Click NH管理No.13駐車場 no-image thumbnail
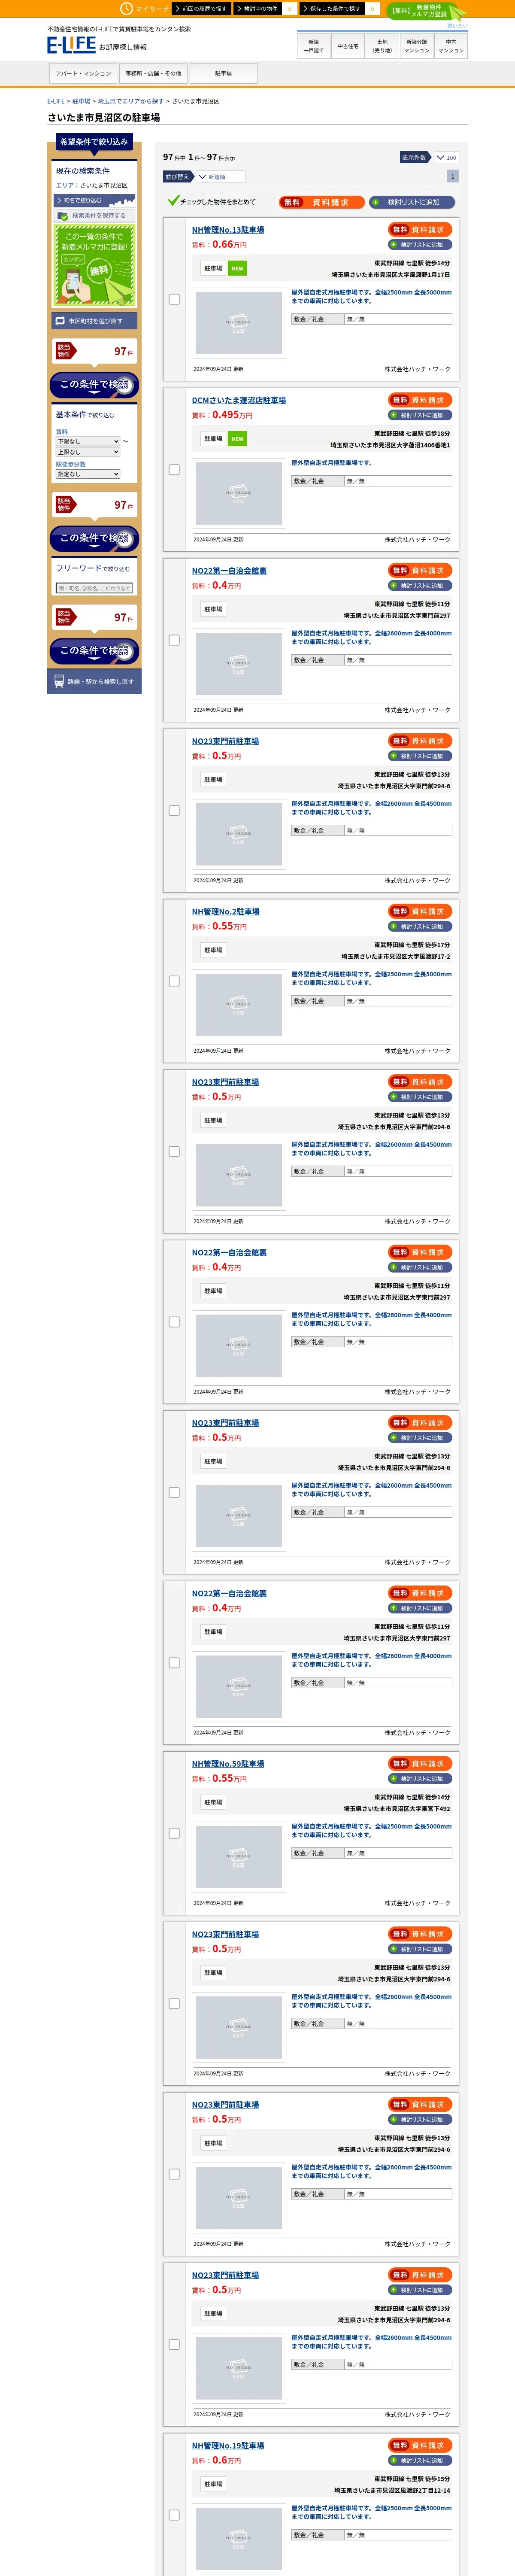 [x=239, y=322]
